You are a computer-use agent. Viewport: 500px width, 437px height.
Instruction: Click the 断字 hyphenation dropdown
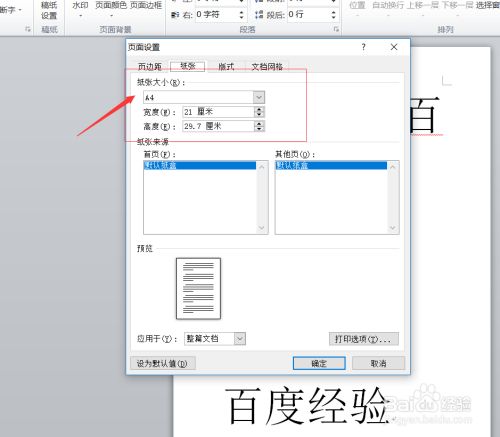(11, 10)
